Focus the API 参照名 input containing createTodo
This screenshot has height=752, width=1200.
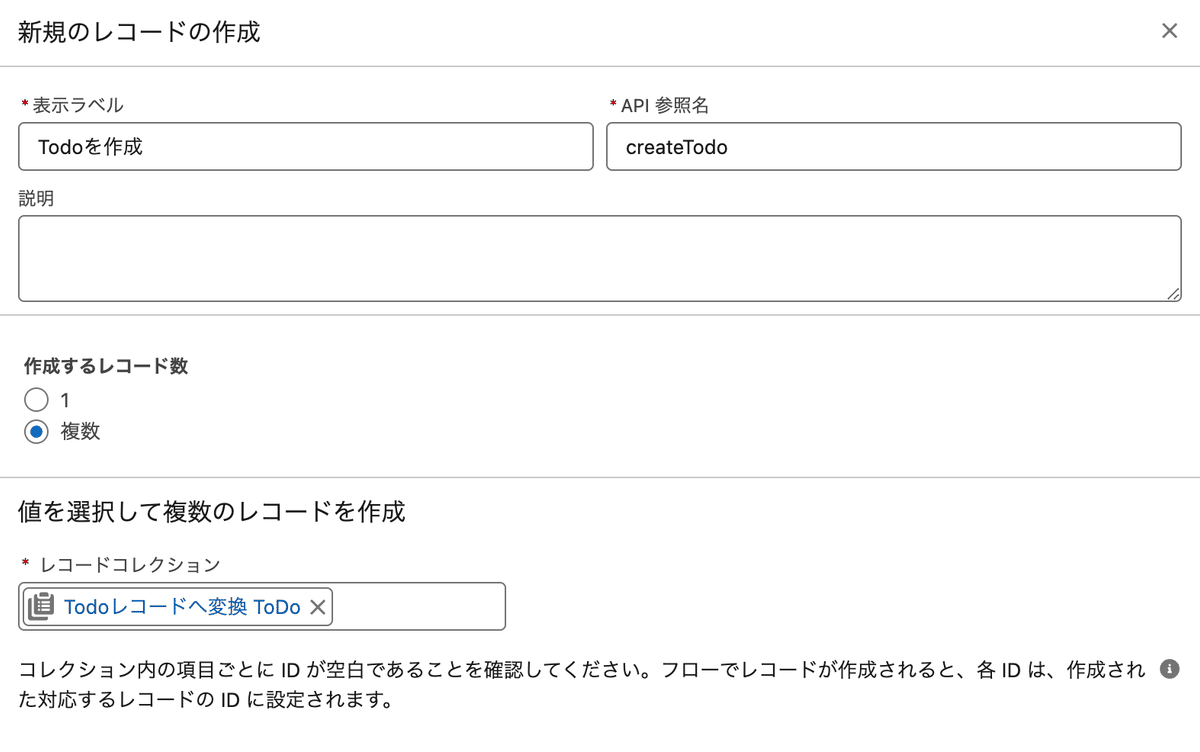(x=894, y=147)
